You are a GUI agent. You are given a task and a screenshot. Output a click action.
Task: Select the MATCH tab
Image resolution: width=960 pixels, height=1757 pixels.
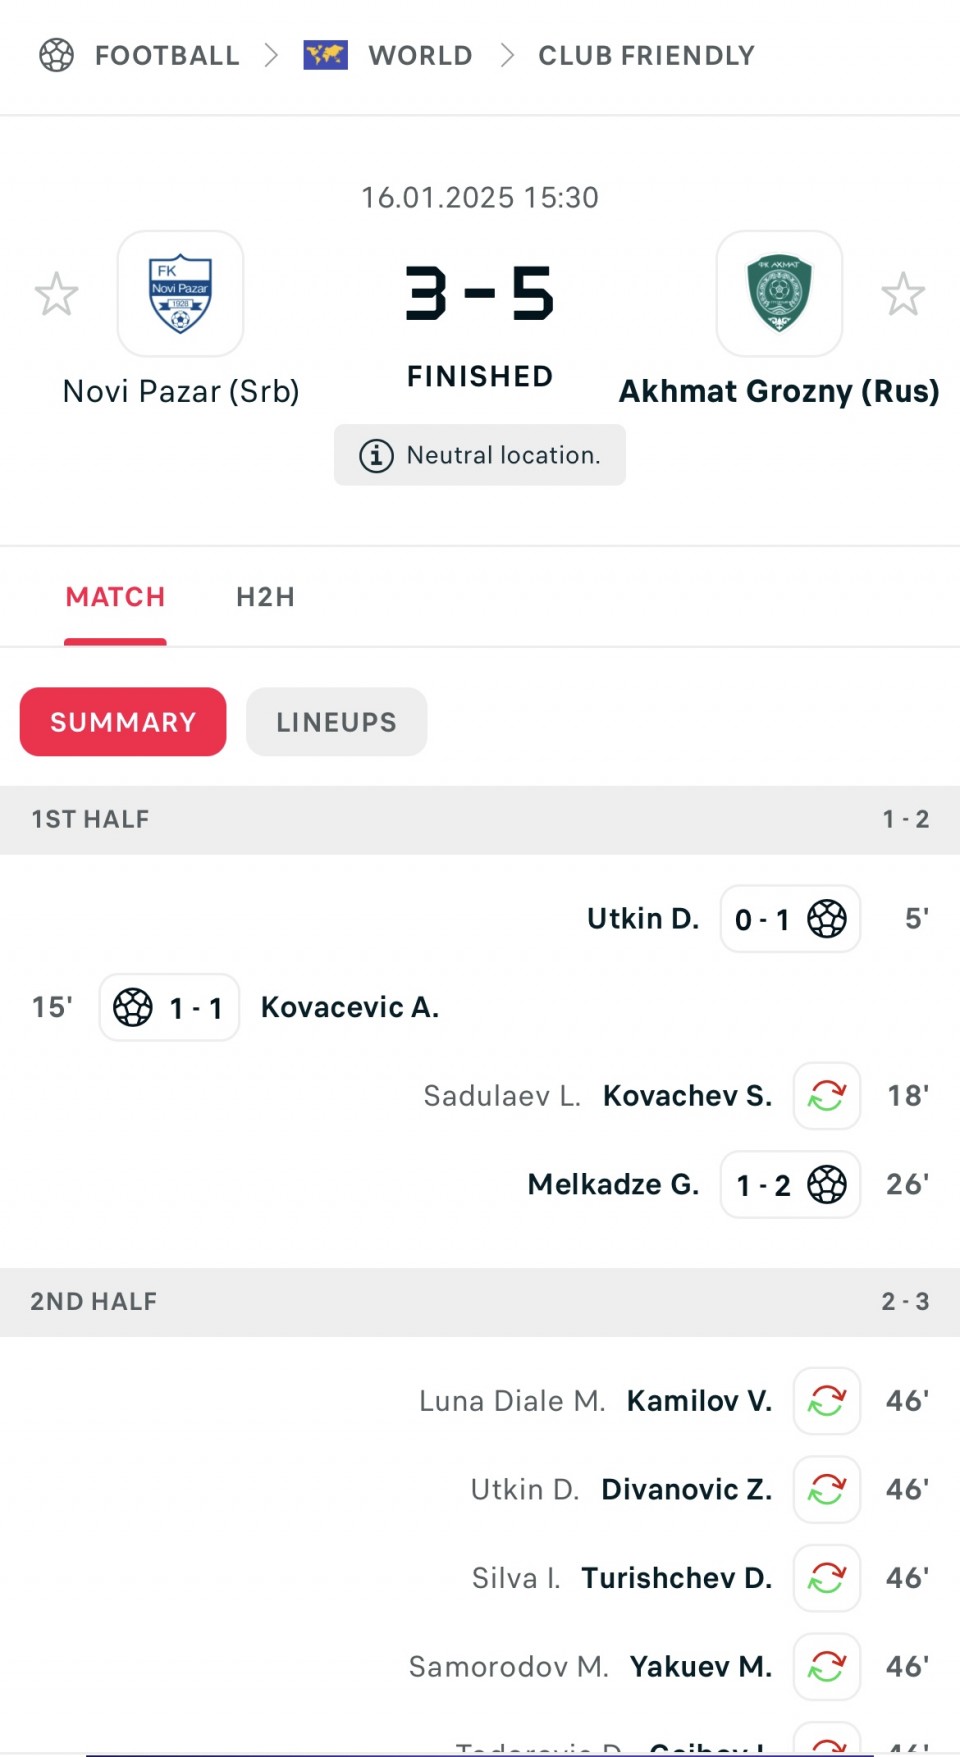click(115, 597)
